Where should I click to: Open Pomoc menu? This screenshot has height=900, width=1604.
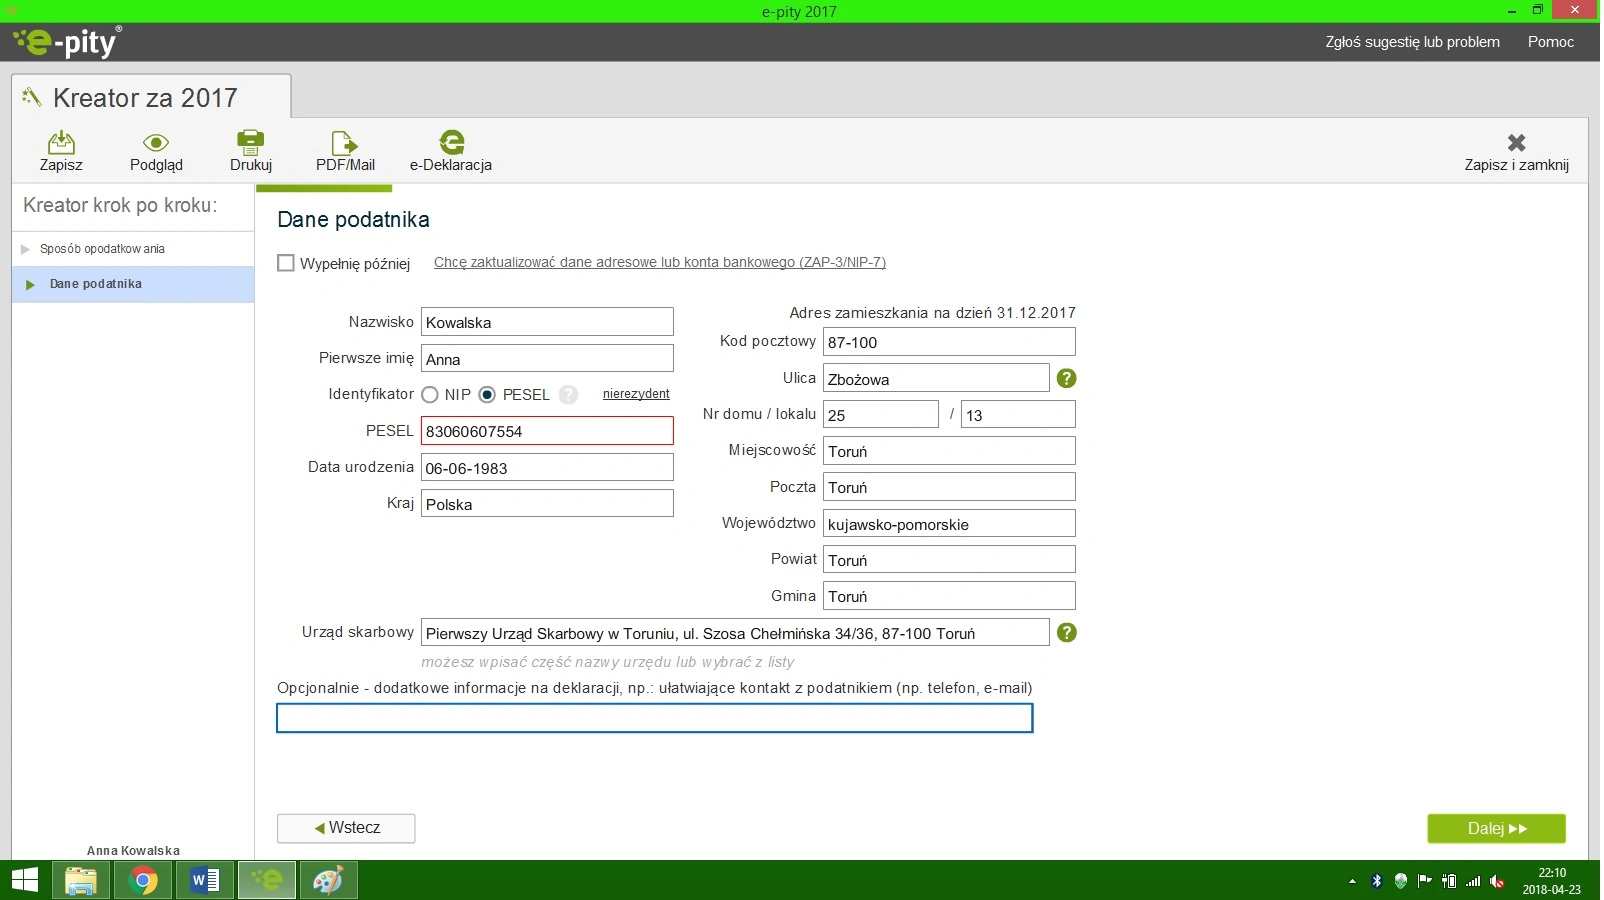(x=1550, y=42)
